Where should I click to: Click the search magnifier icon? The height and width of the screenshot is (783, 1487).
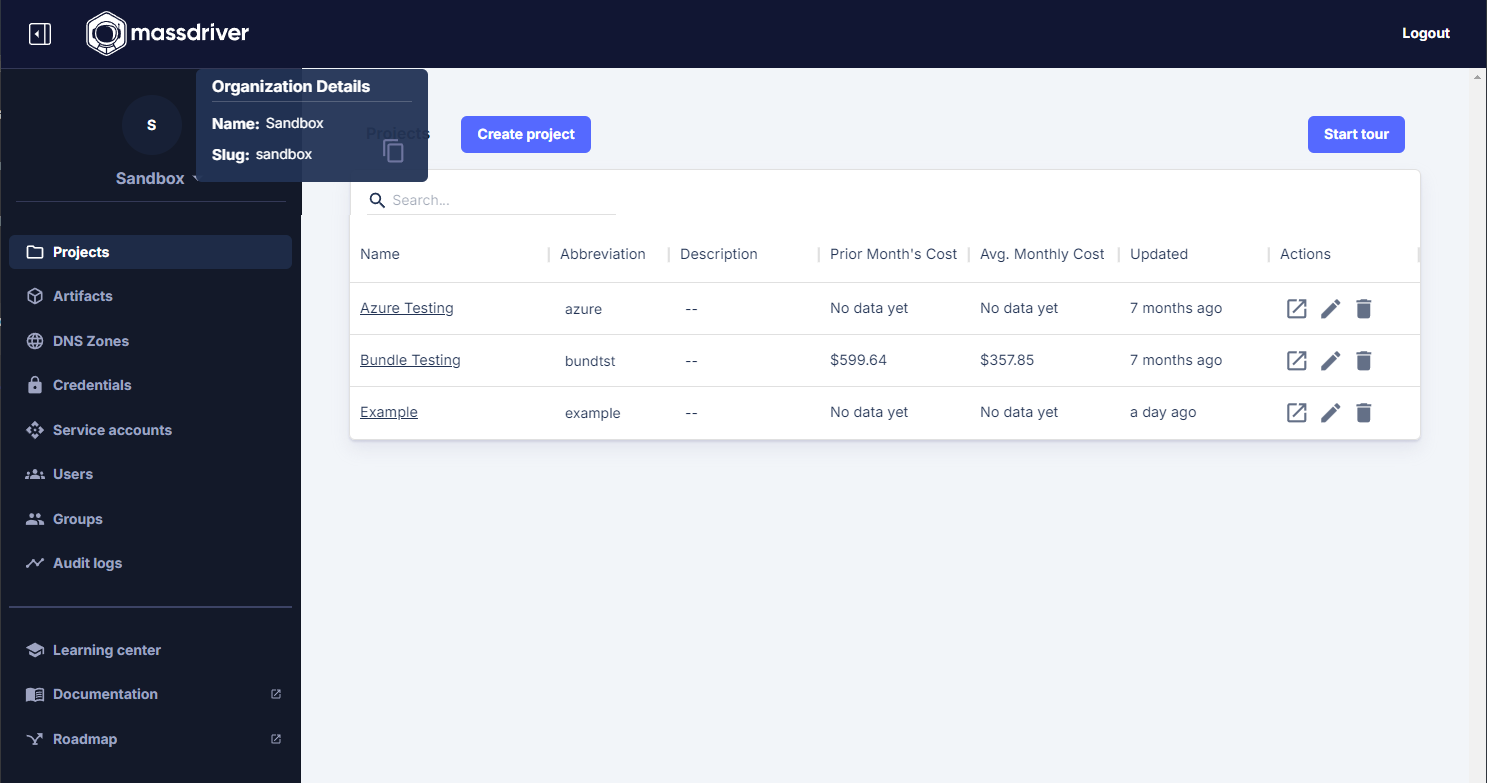pyautogui.click(x=377, y=200)
